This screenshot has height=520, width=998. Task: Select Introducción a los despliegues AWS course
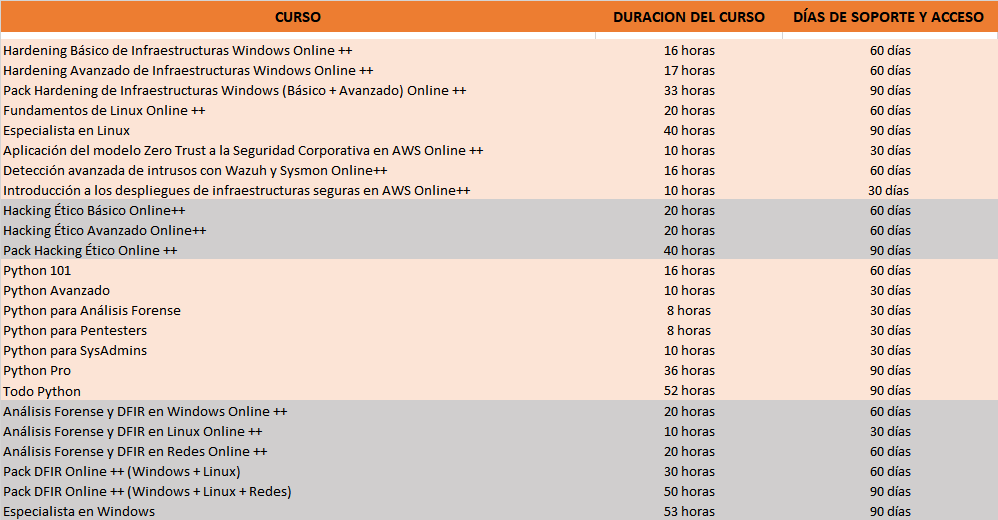pos(236,190)
